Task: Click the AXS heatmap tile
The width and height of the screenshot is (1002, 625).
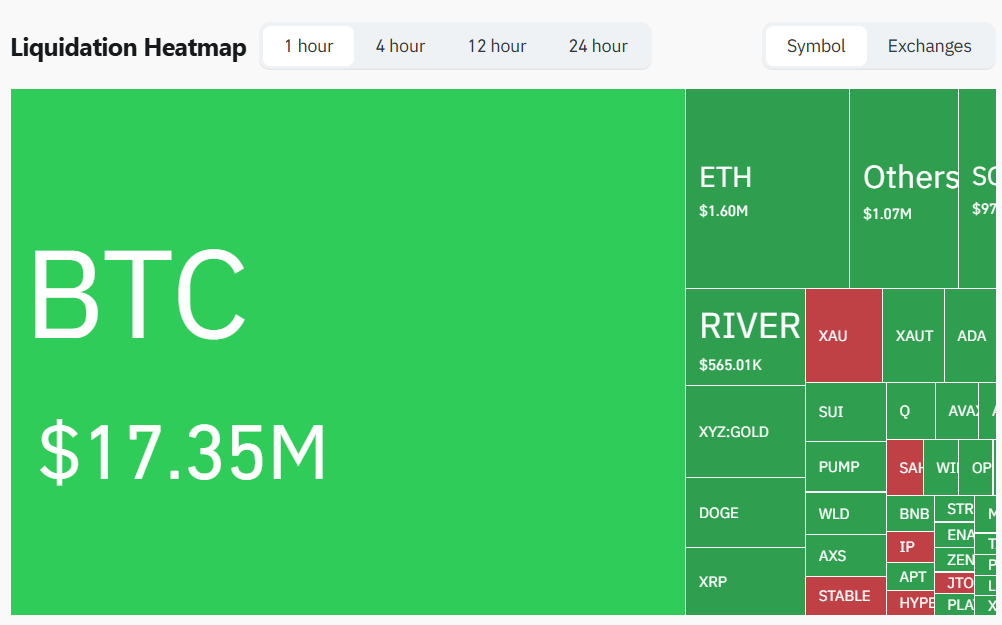Action: tap(845, 556)
